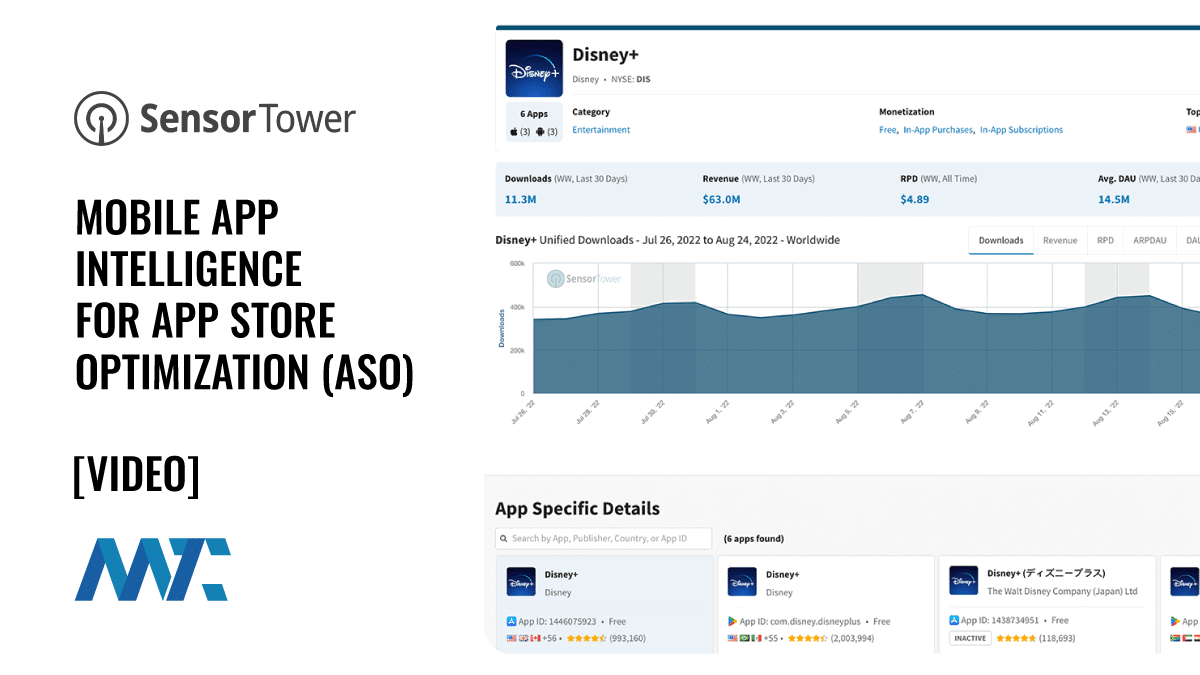Click the App Specific Details heading

(x=578, y=508)
